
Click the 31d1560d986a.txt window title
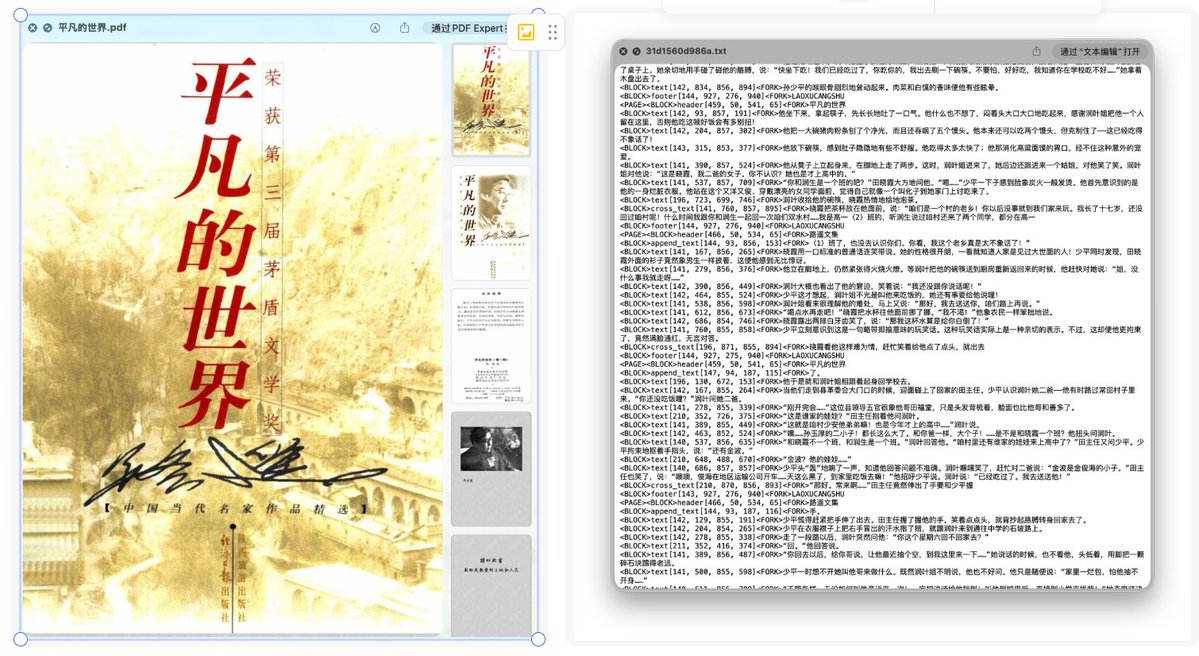tap(686, 51)
